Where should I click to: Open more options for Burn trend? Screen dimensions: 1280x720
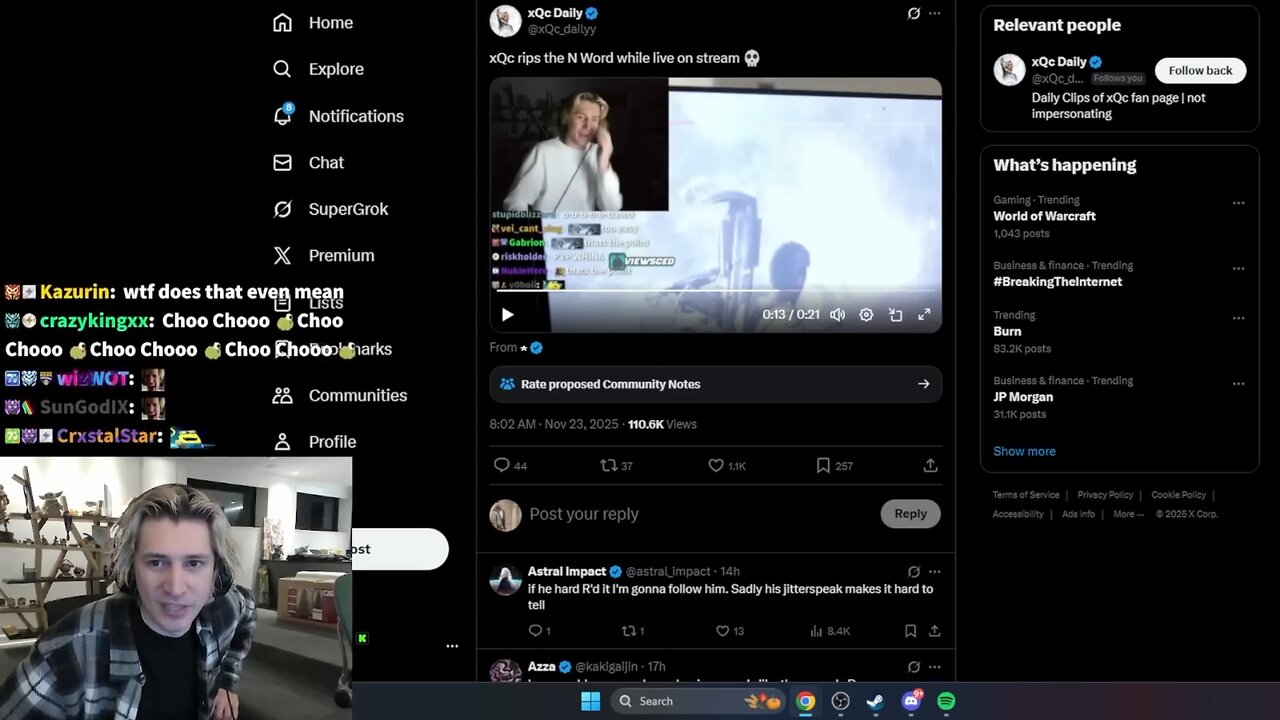1238,318
